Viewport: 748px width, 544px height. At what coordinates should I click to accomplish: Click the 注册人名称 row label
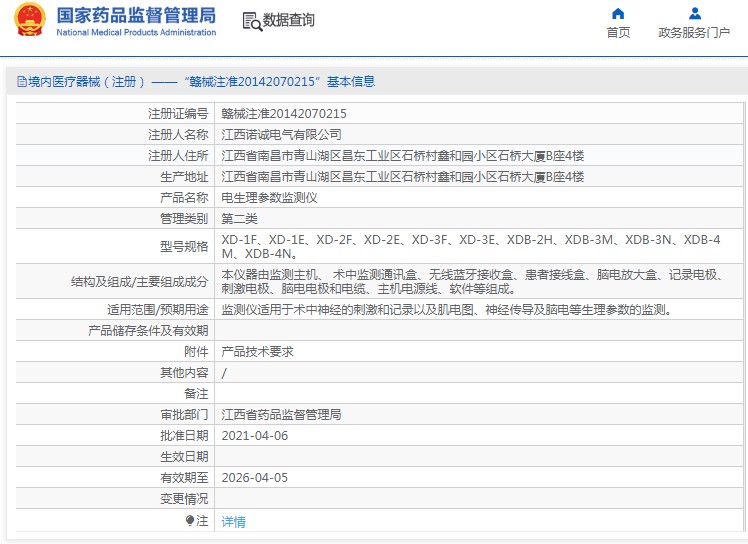coord(178,135)
